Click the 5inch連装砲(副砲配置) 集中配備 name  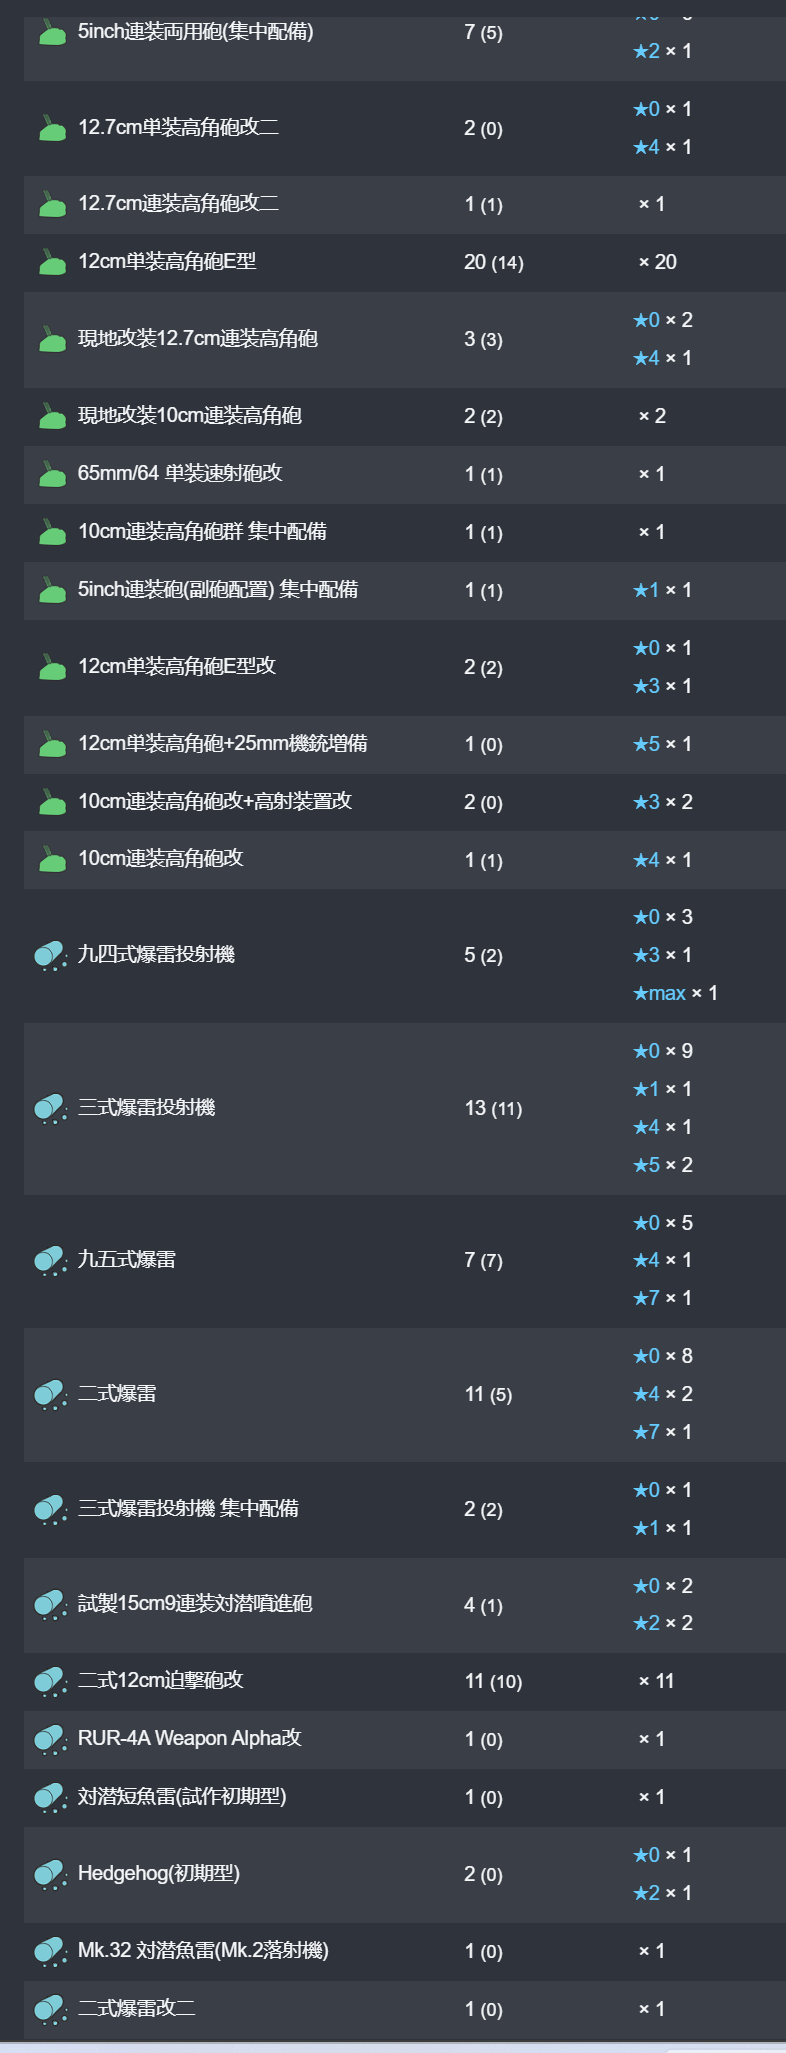218,590
